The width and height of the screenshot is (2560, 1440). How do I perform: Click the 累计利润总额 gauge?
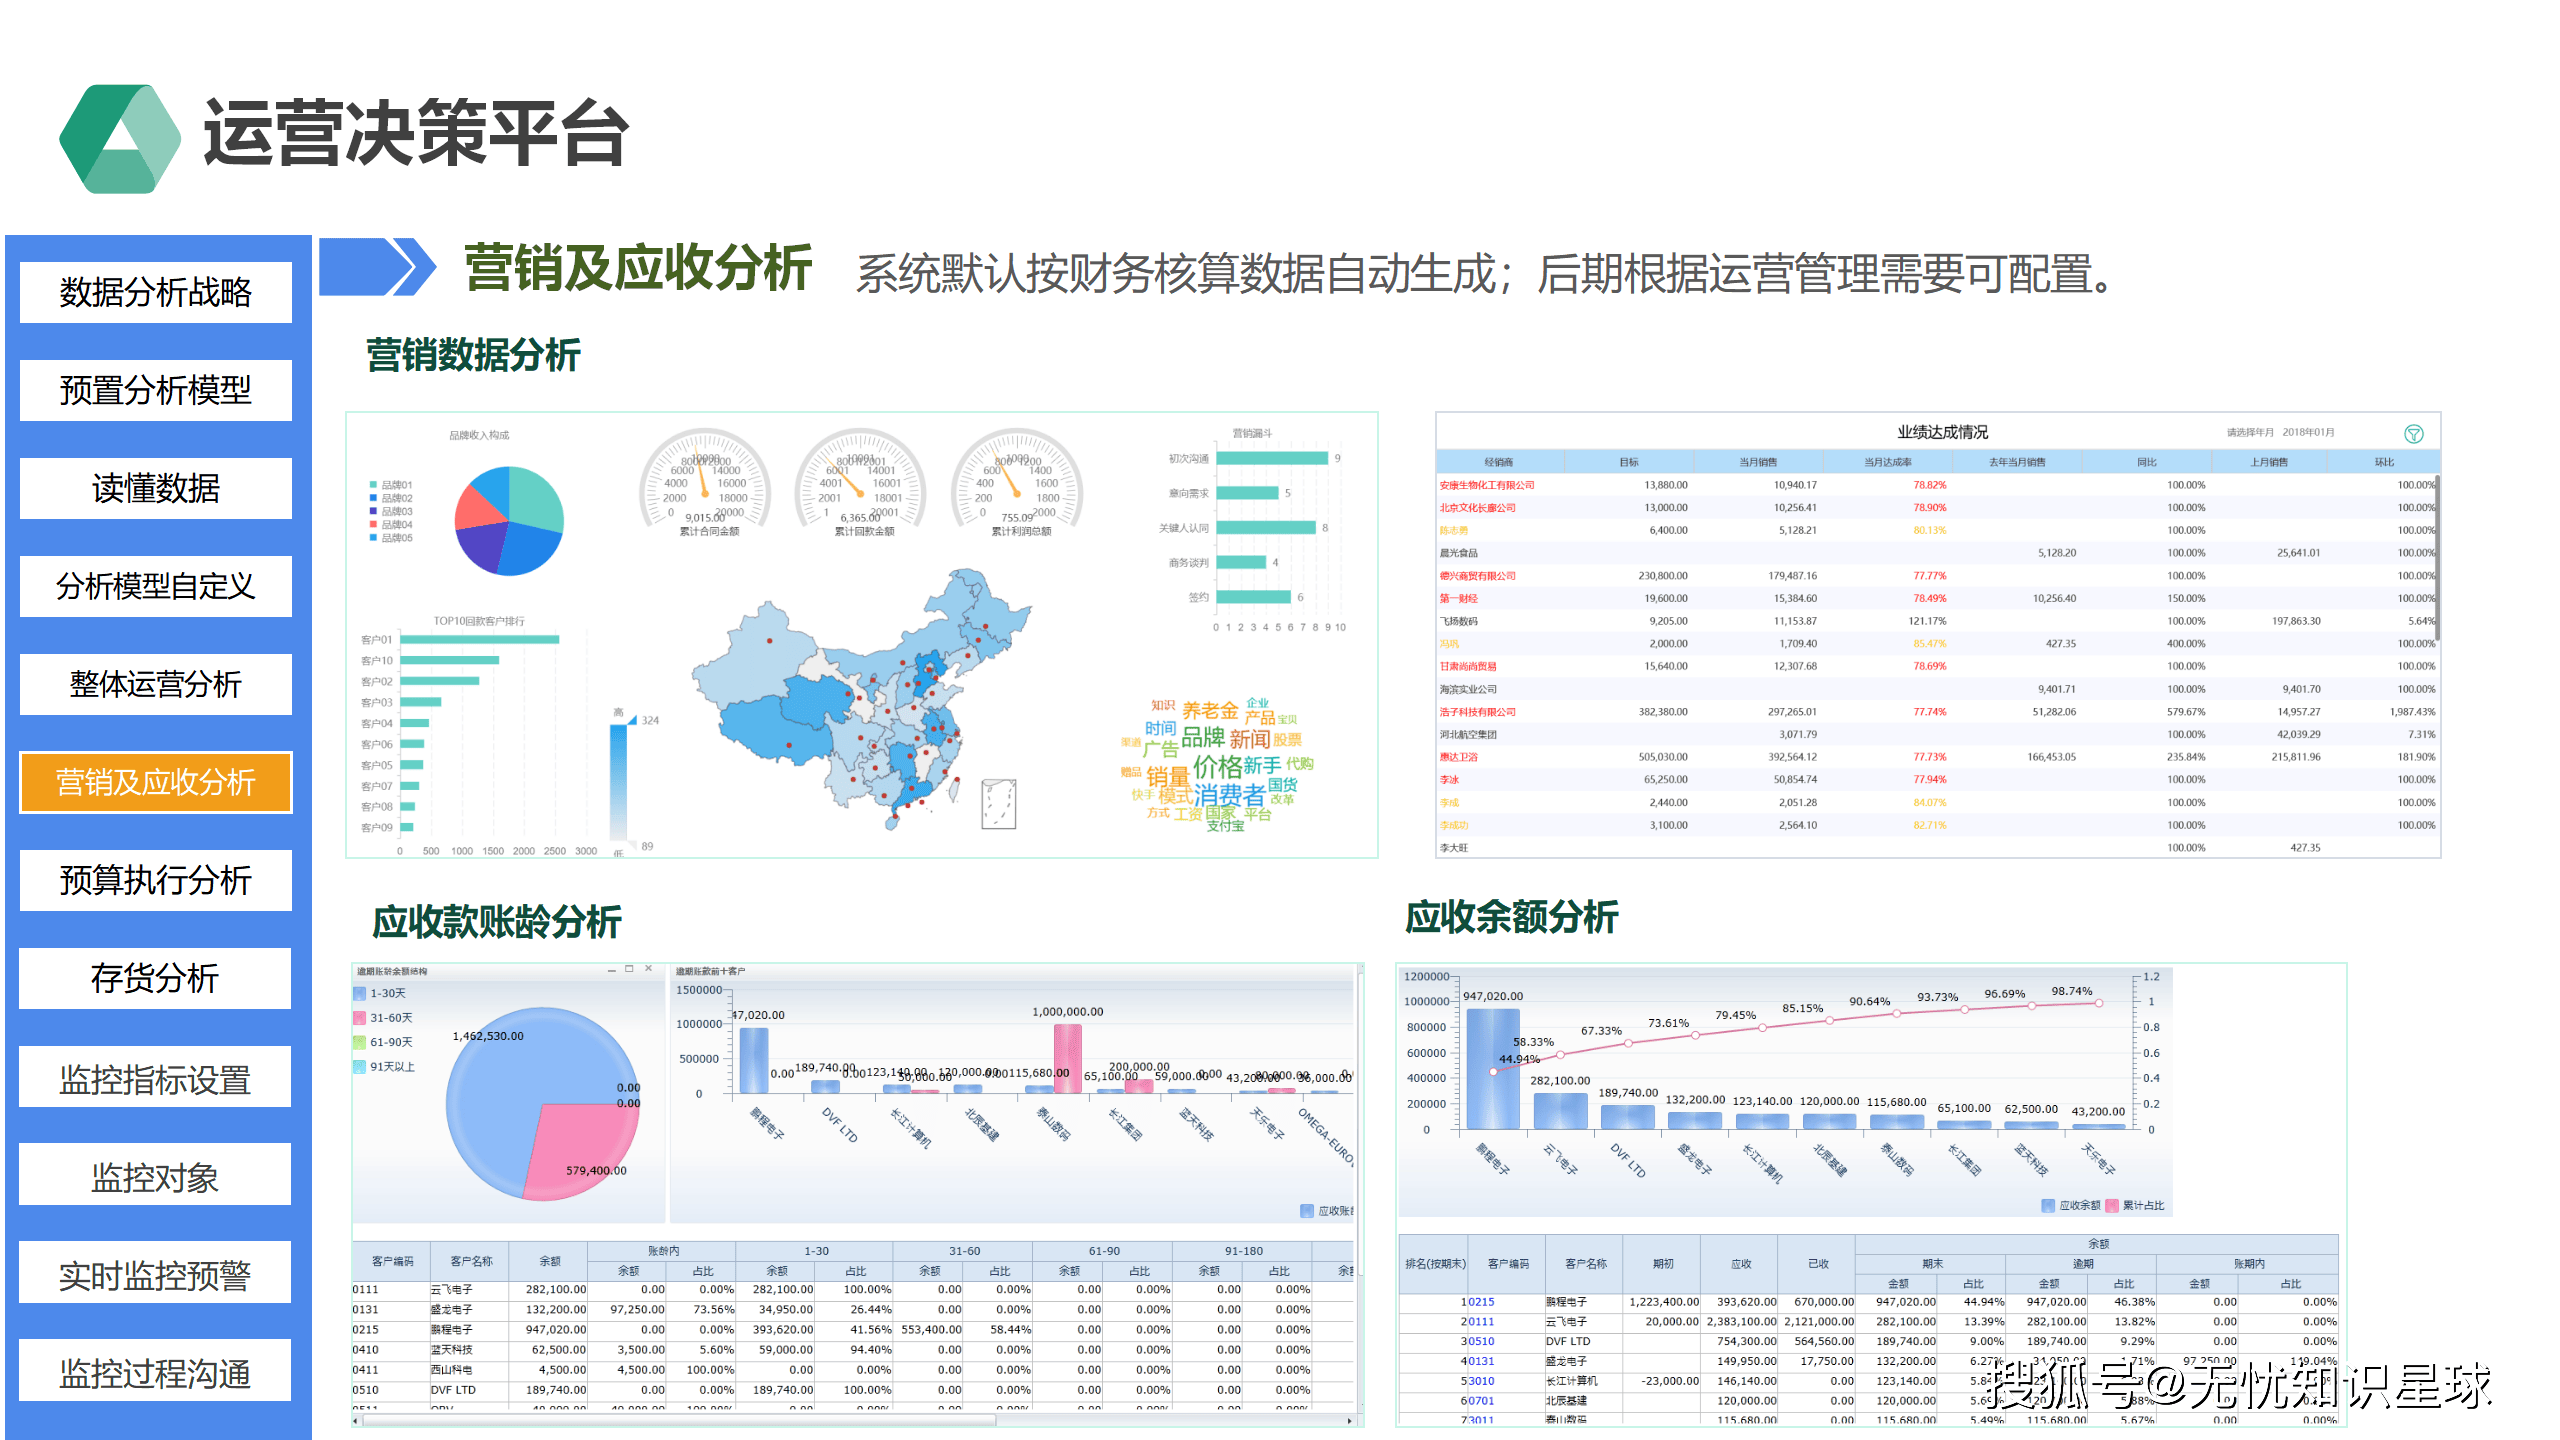(x=1017, y=480)
